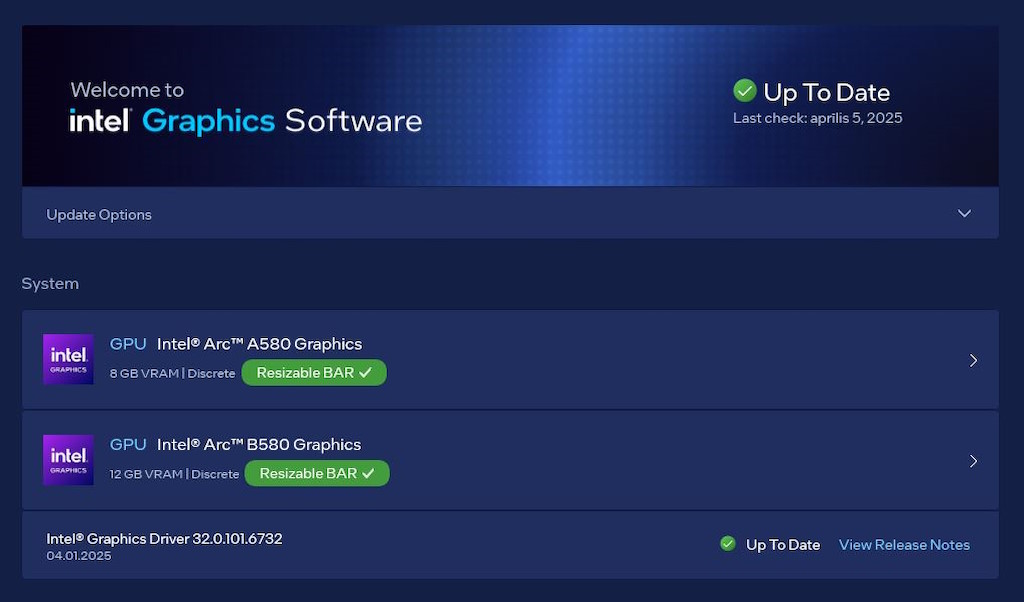Click green check icon in driver row

click(x=728, y=543)
